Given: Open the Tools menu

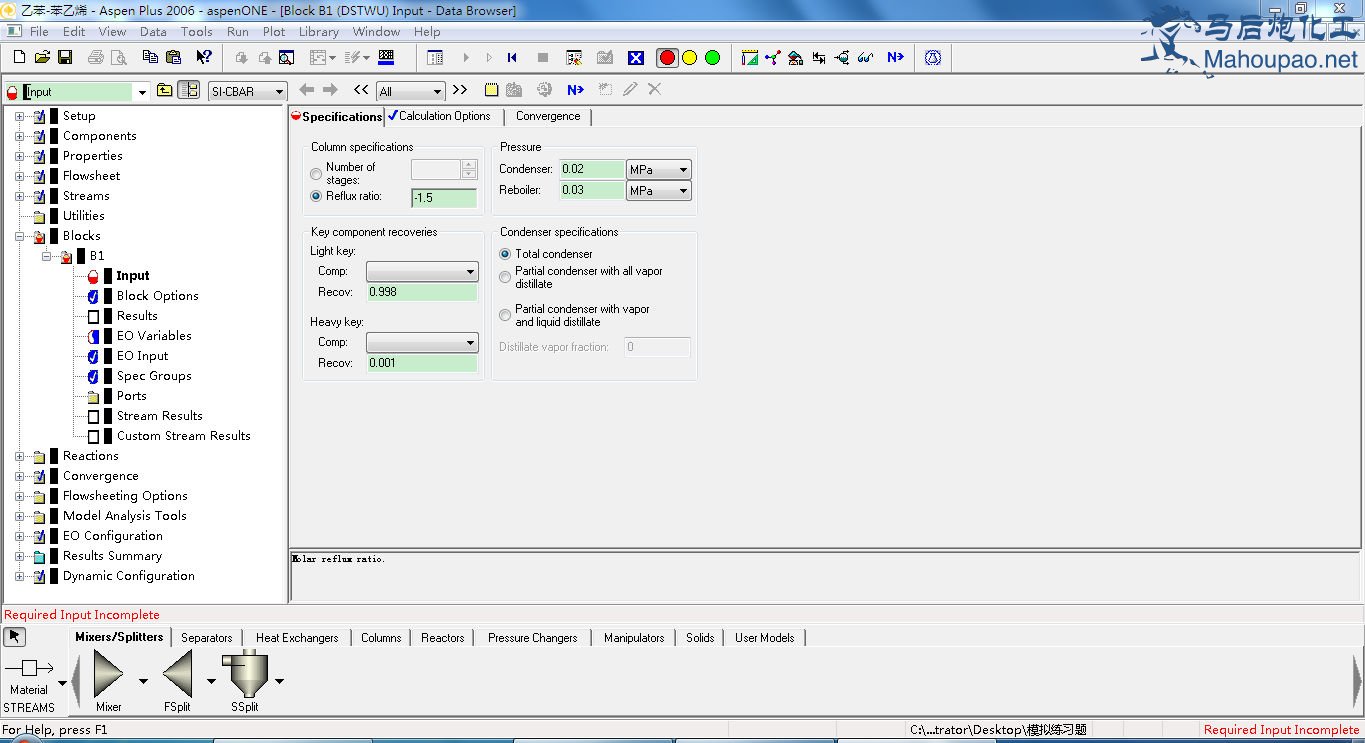Looking at the screenshot, I should click(x=196, y=31).
